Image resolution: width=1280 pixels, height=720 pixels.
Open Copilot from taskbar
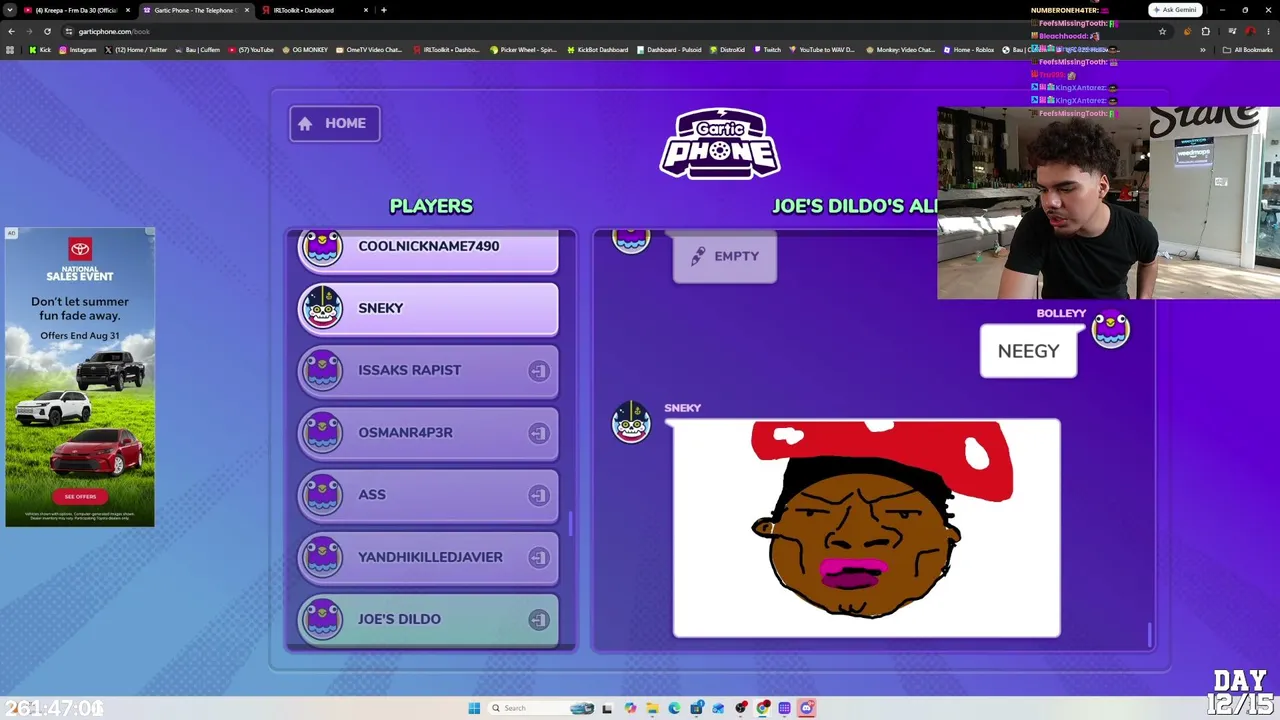pyautogui.click(x=630, y=708)
